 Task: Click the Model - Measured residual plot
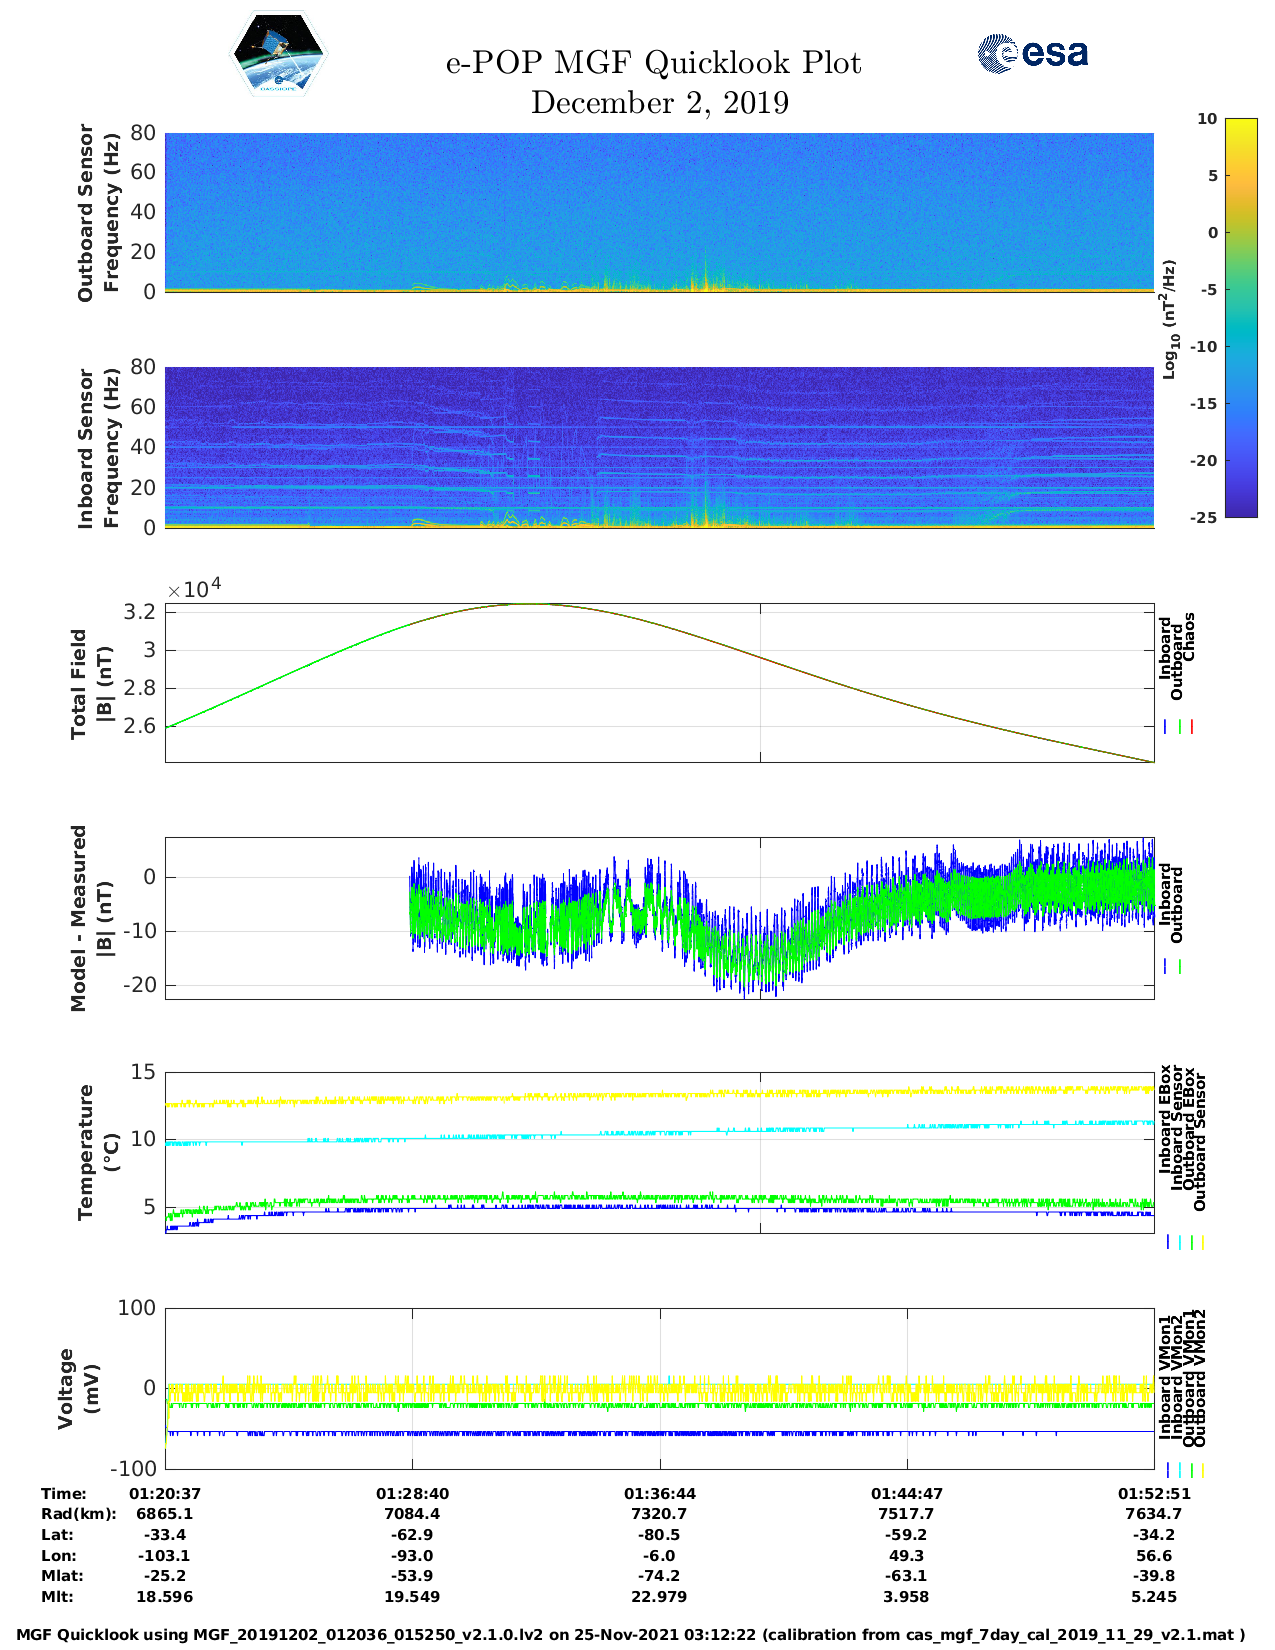[659, 918]
